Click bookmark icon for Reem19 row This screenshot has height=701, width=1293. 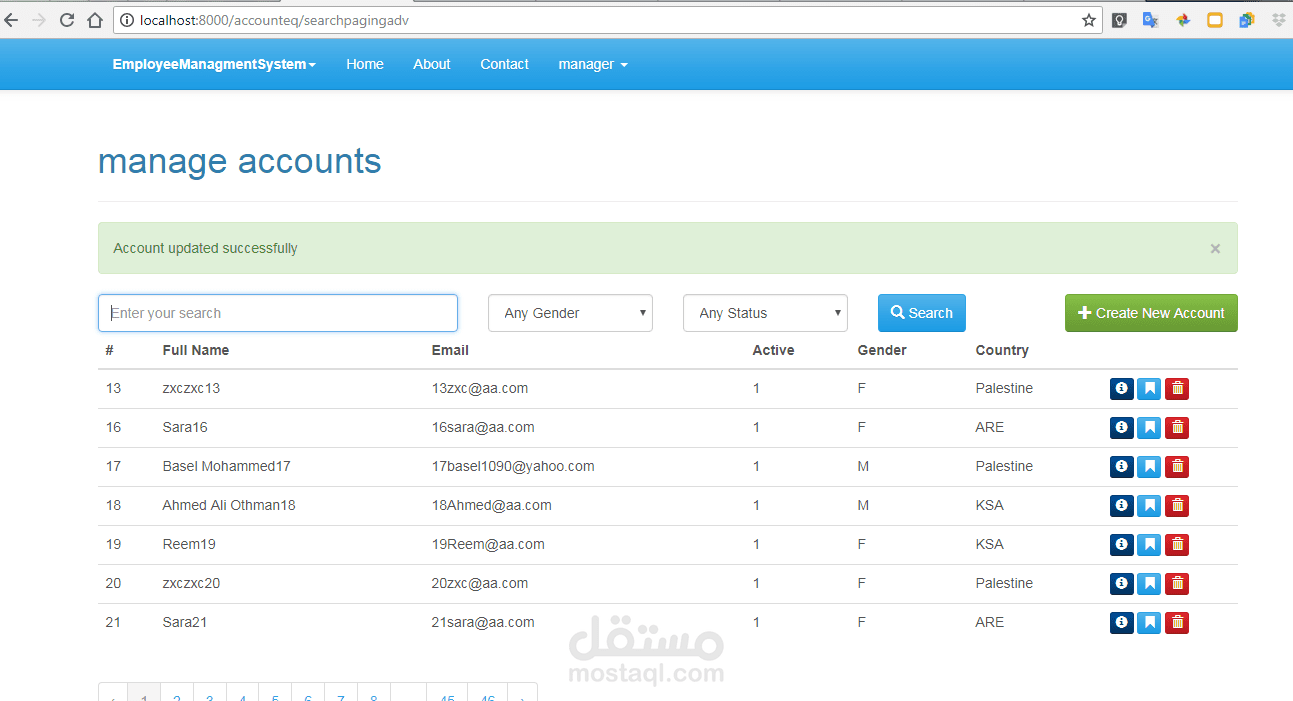coord(1149,545)
